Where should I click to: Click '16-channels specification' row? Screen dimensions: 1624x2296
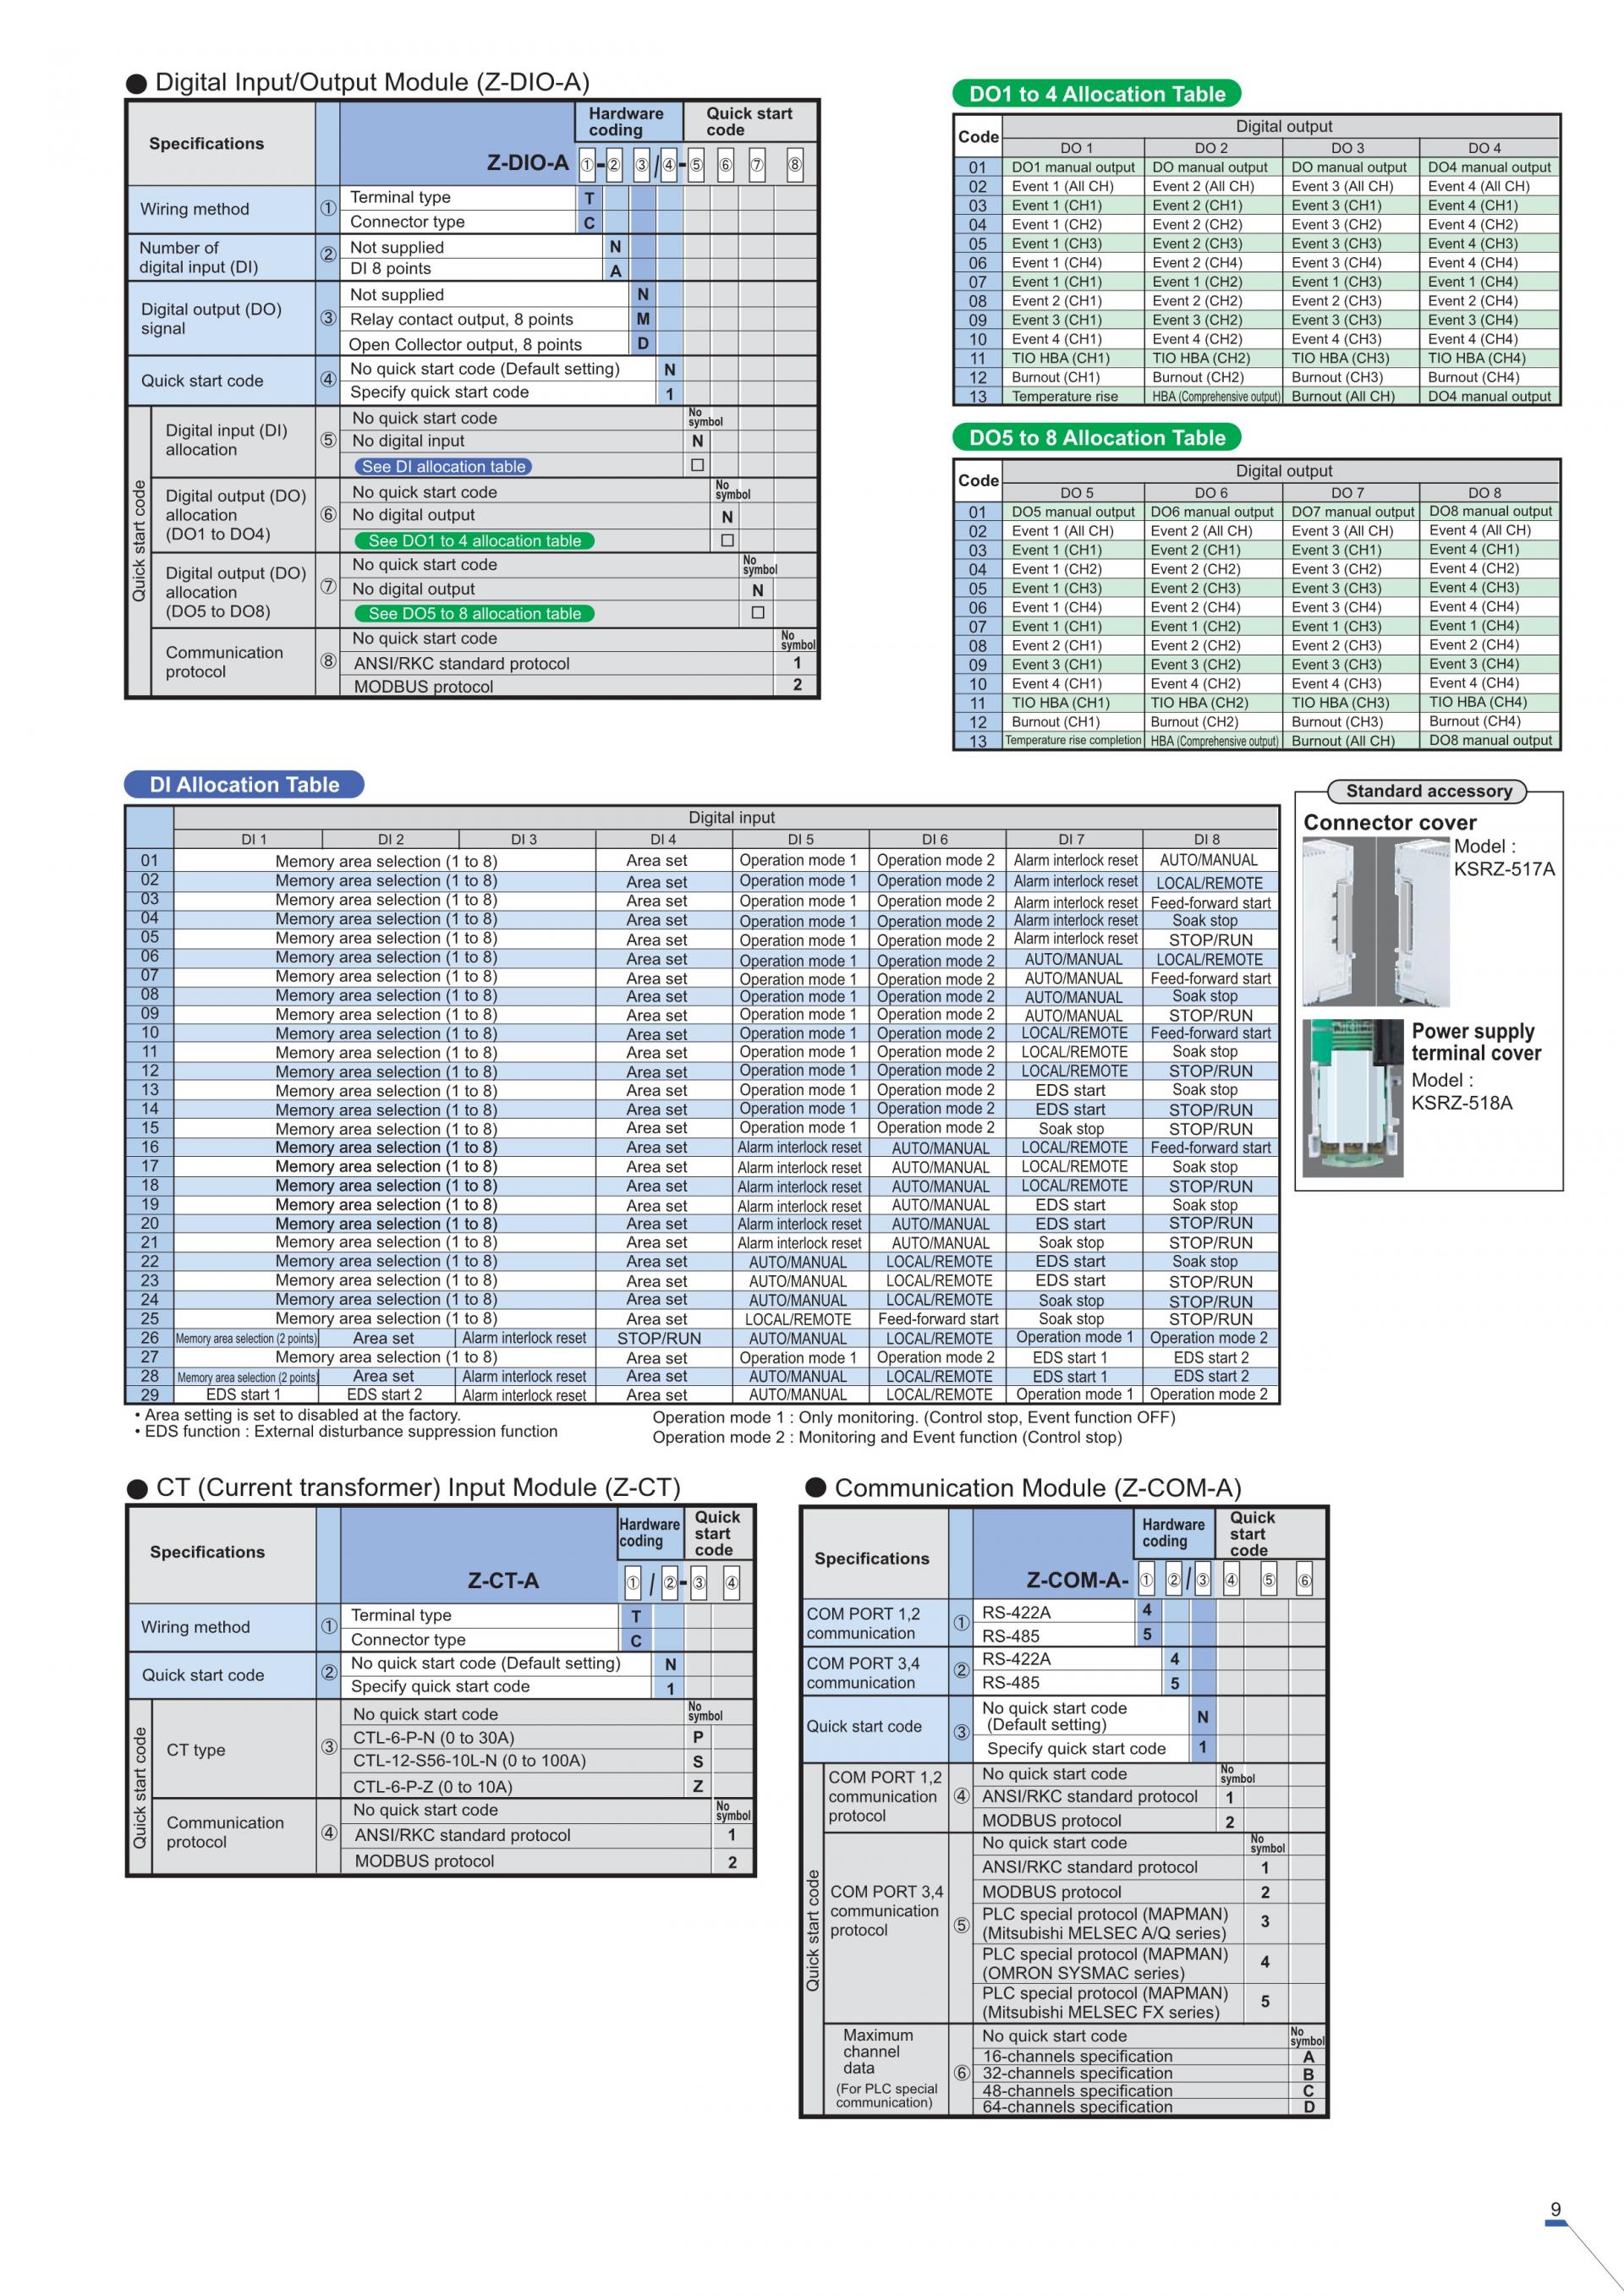(x=1077, y=2056)
